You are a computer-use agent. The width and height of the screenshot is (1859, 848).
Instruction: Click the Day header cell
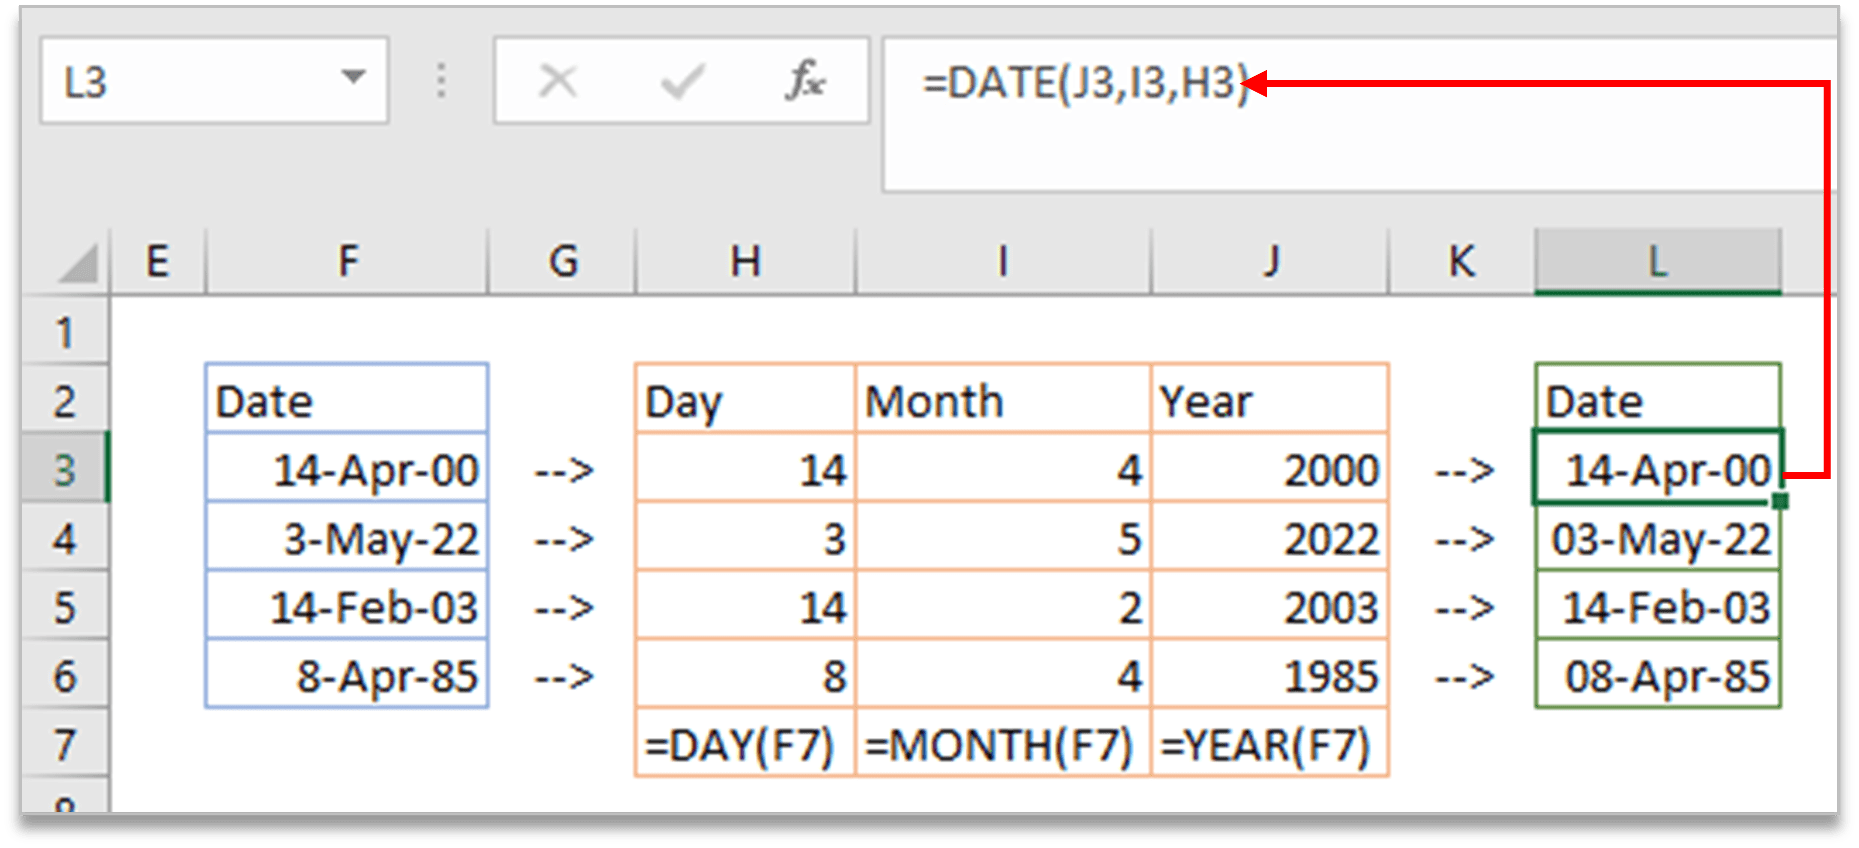[745, 399]
